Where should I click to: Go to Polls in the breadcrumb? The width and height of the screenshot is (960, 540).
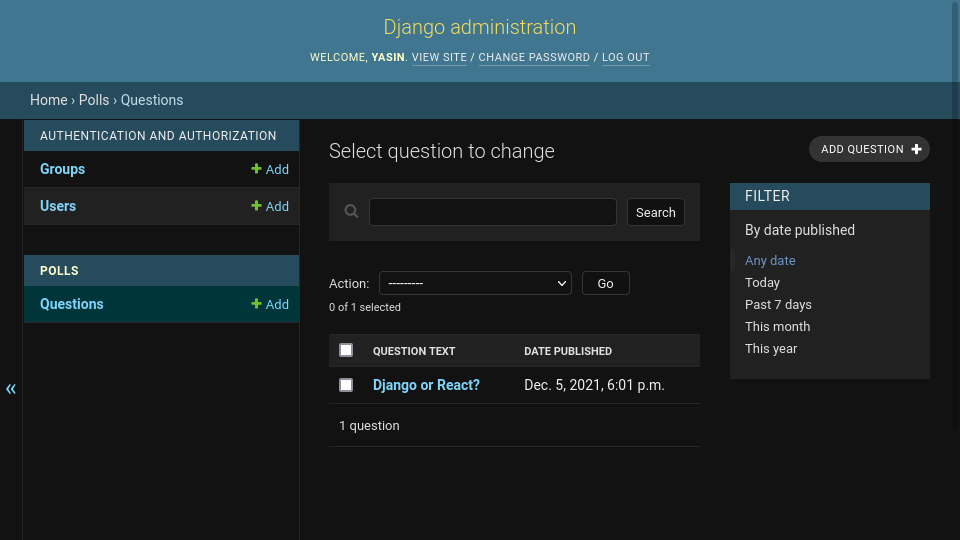pyautogui.click(x=94, y=100)
